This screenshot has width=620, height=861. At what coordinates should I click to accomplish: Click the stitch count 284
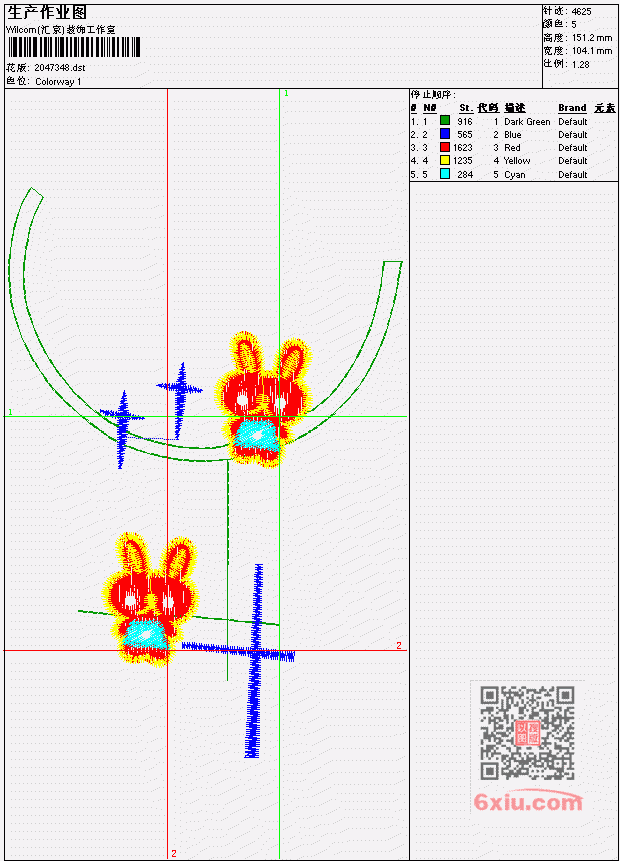pyautogui.click(x=465, y=175)
